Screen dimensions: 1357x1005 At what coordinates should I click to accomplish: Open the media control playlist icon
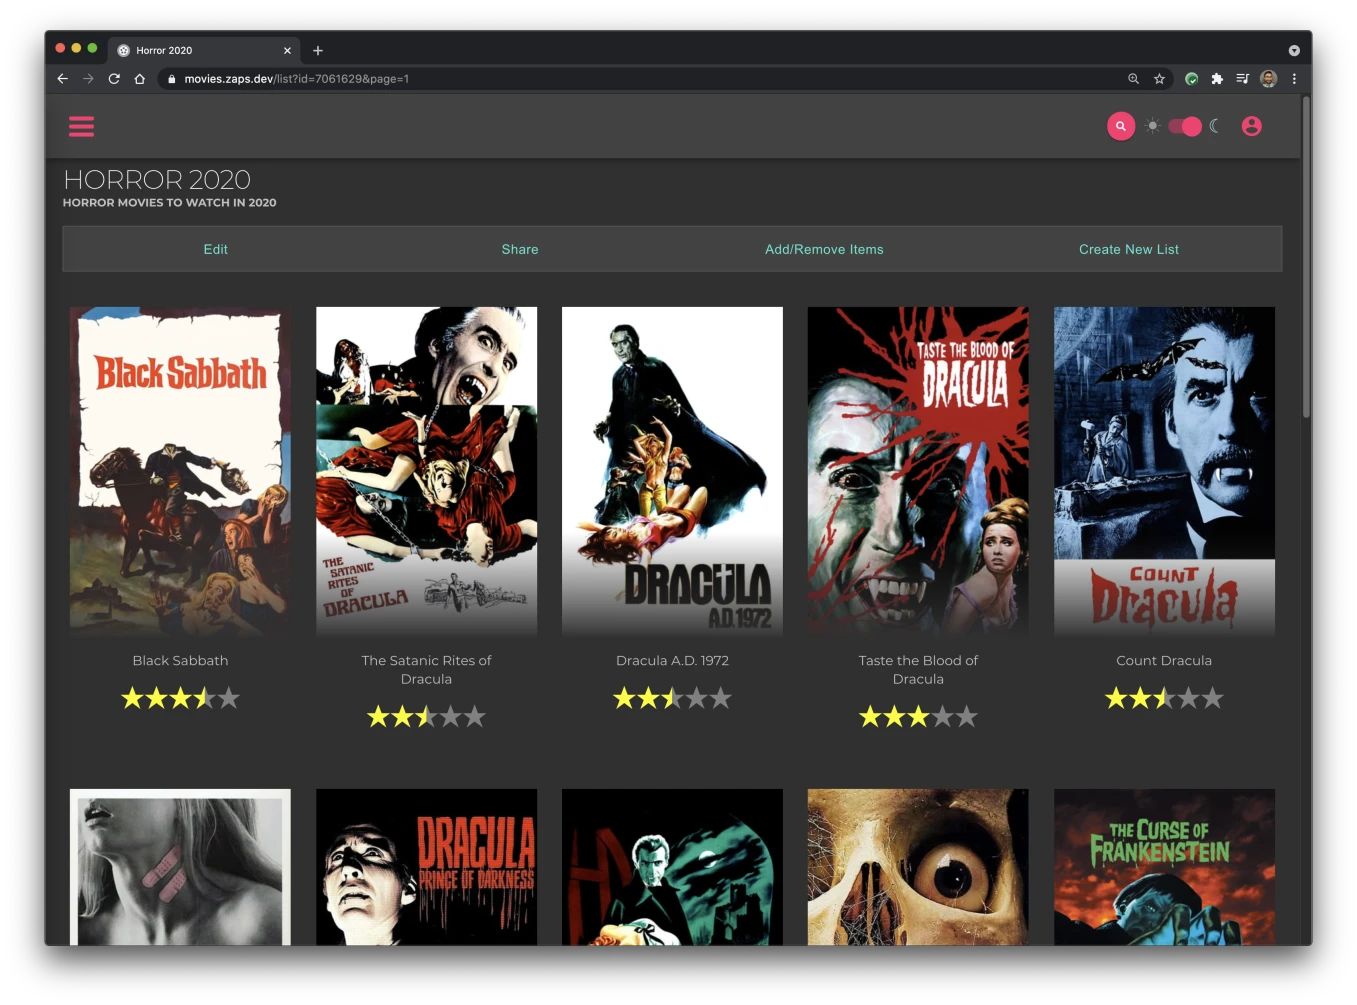pos(1242,78)
